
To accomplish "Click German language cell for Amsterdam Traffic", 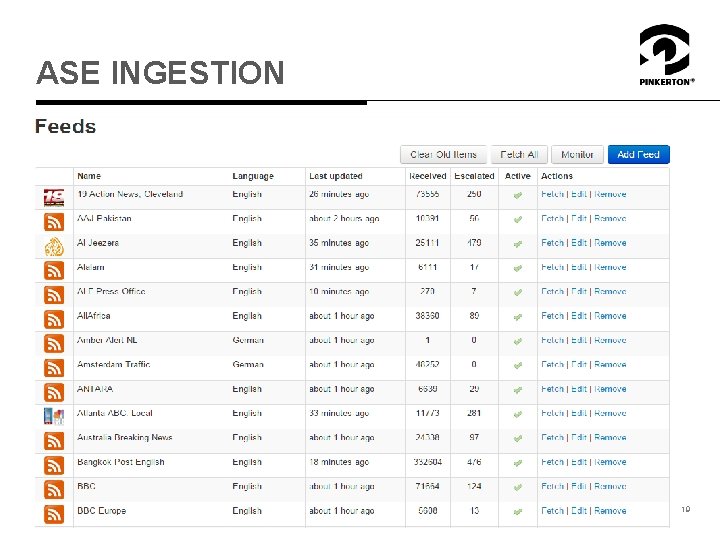I will coord(248,365).
